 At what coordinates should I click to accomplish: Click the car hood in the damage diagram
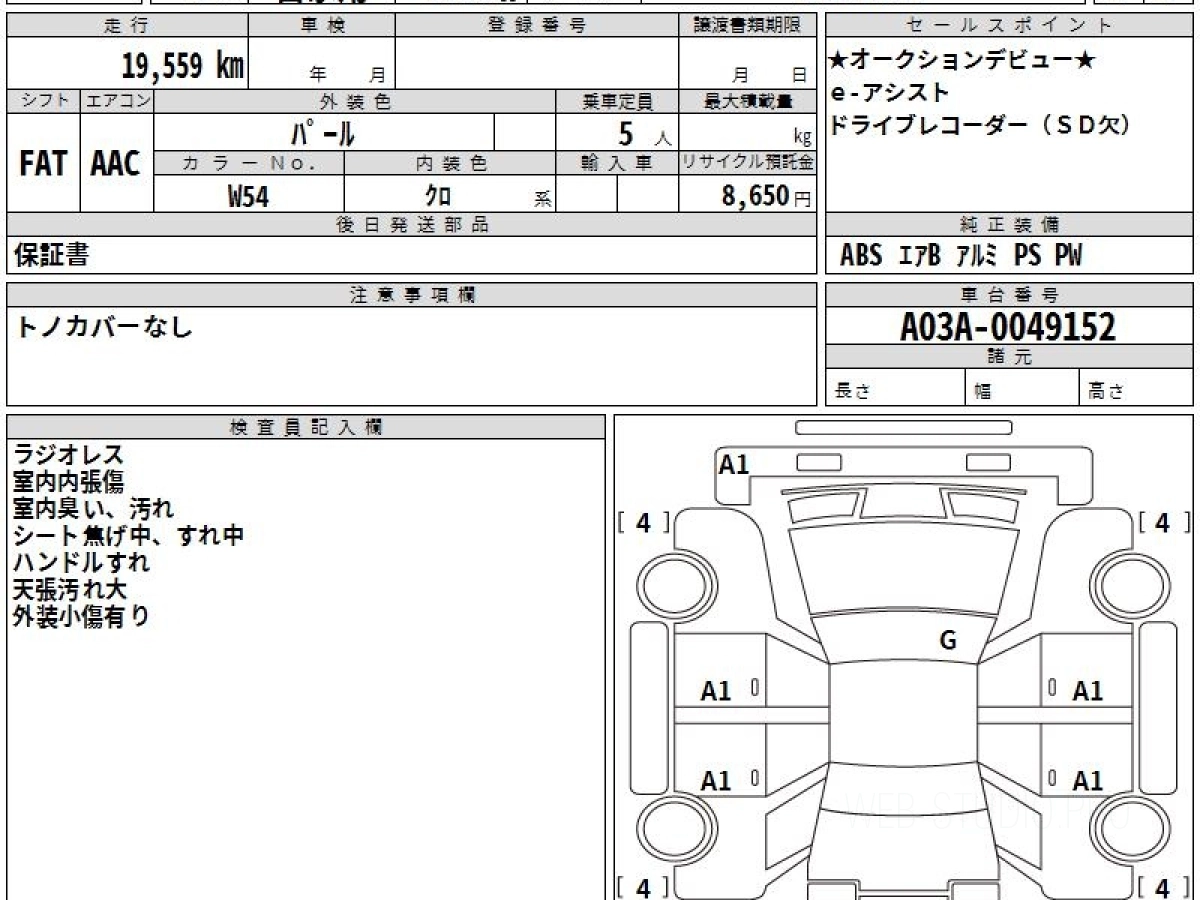point(903,570)
